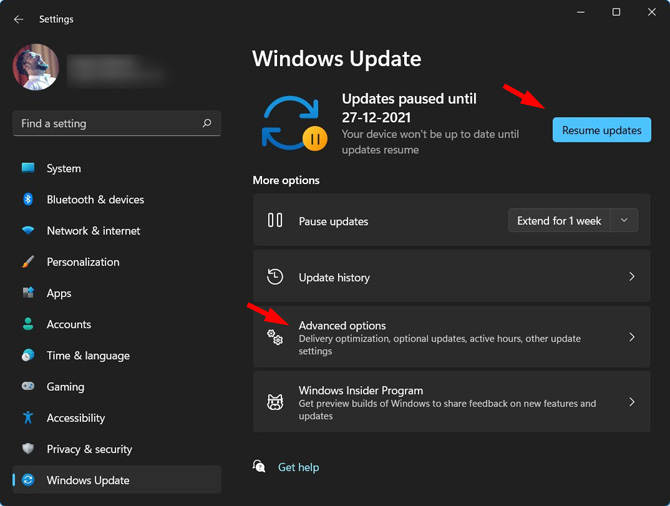670x506 pixels.
Task: Open Bluetooth & devices category
Action: [117, 200]
